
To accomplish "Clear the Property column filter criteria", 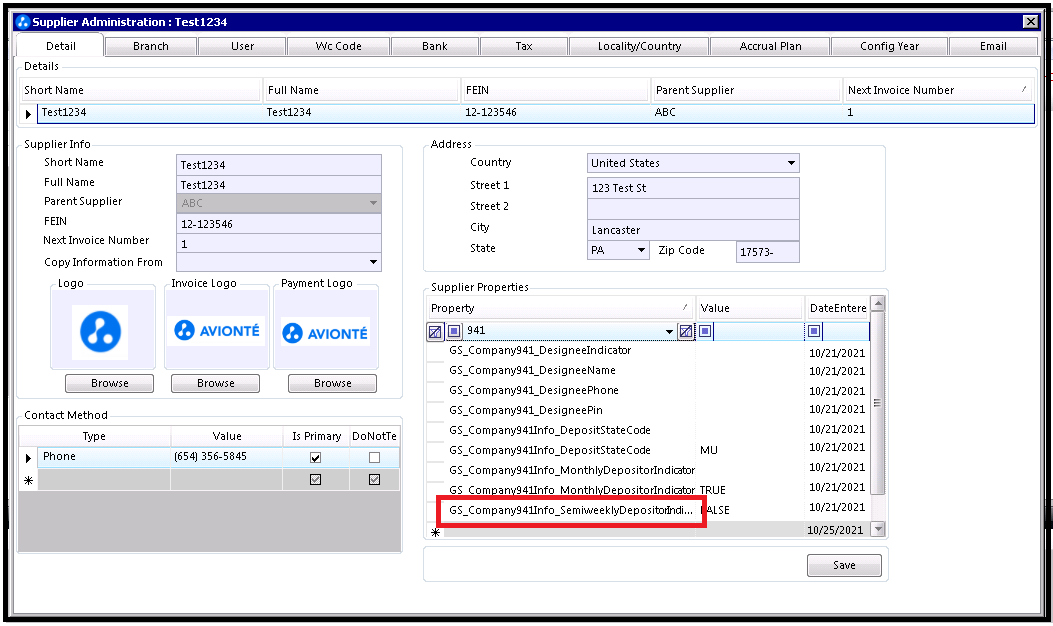I will 686,330.
